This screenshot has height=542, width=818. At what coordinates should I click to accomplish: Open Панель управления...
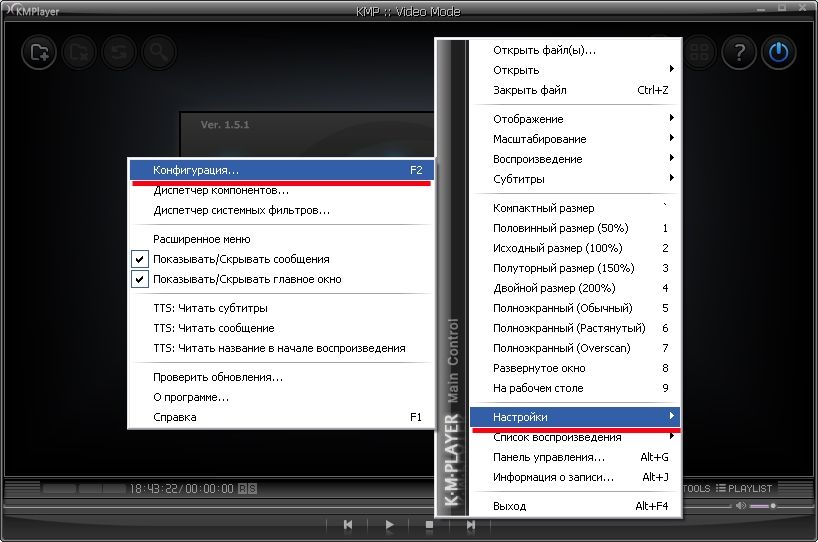tap(575, 457)
